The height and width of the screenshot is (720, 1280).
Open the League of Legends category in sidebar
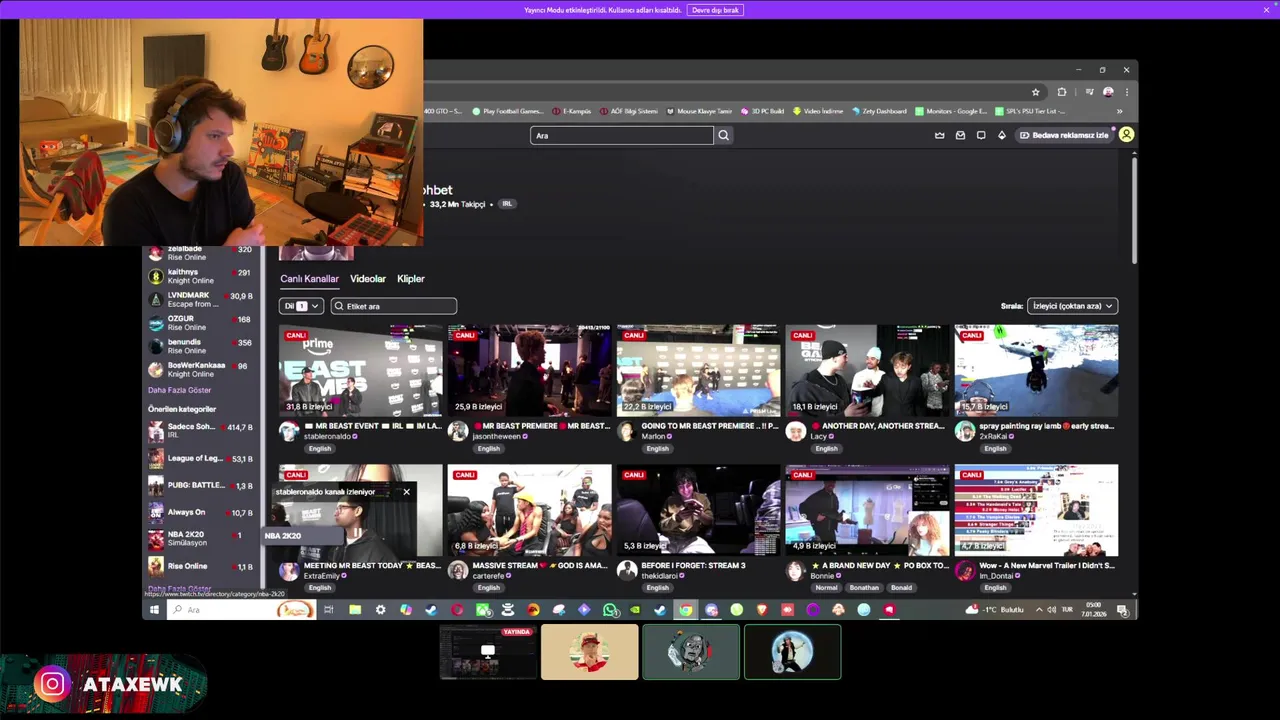pyautogui.click(x=200, y=459)
